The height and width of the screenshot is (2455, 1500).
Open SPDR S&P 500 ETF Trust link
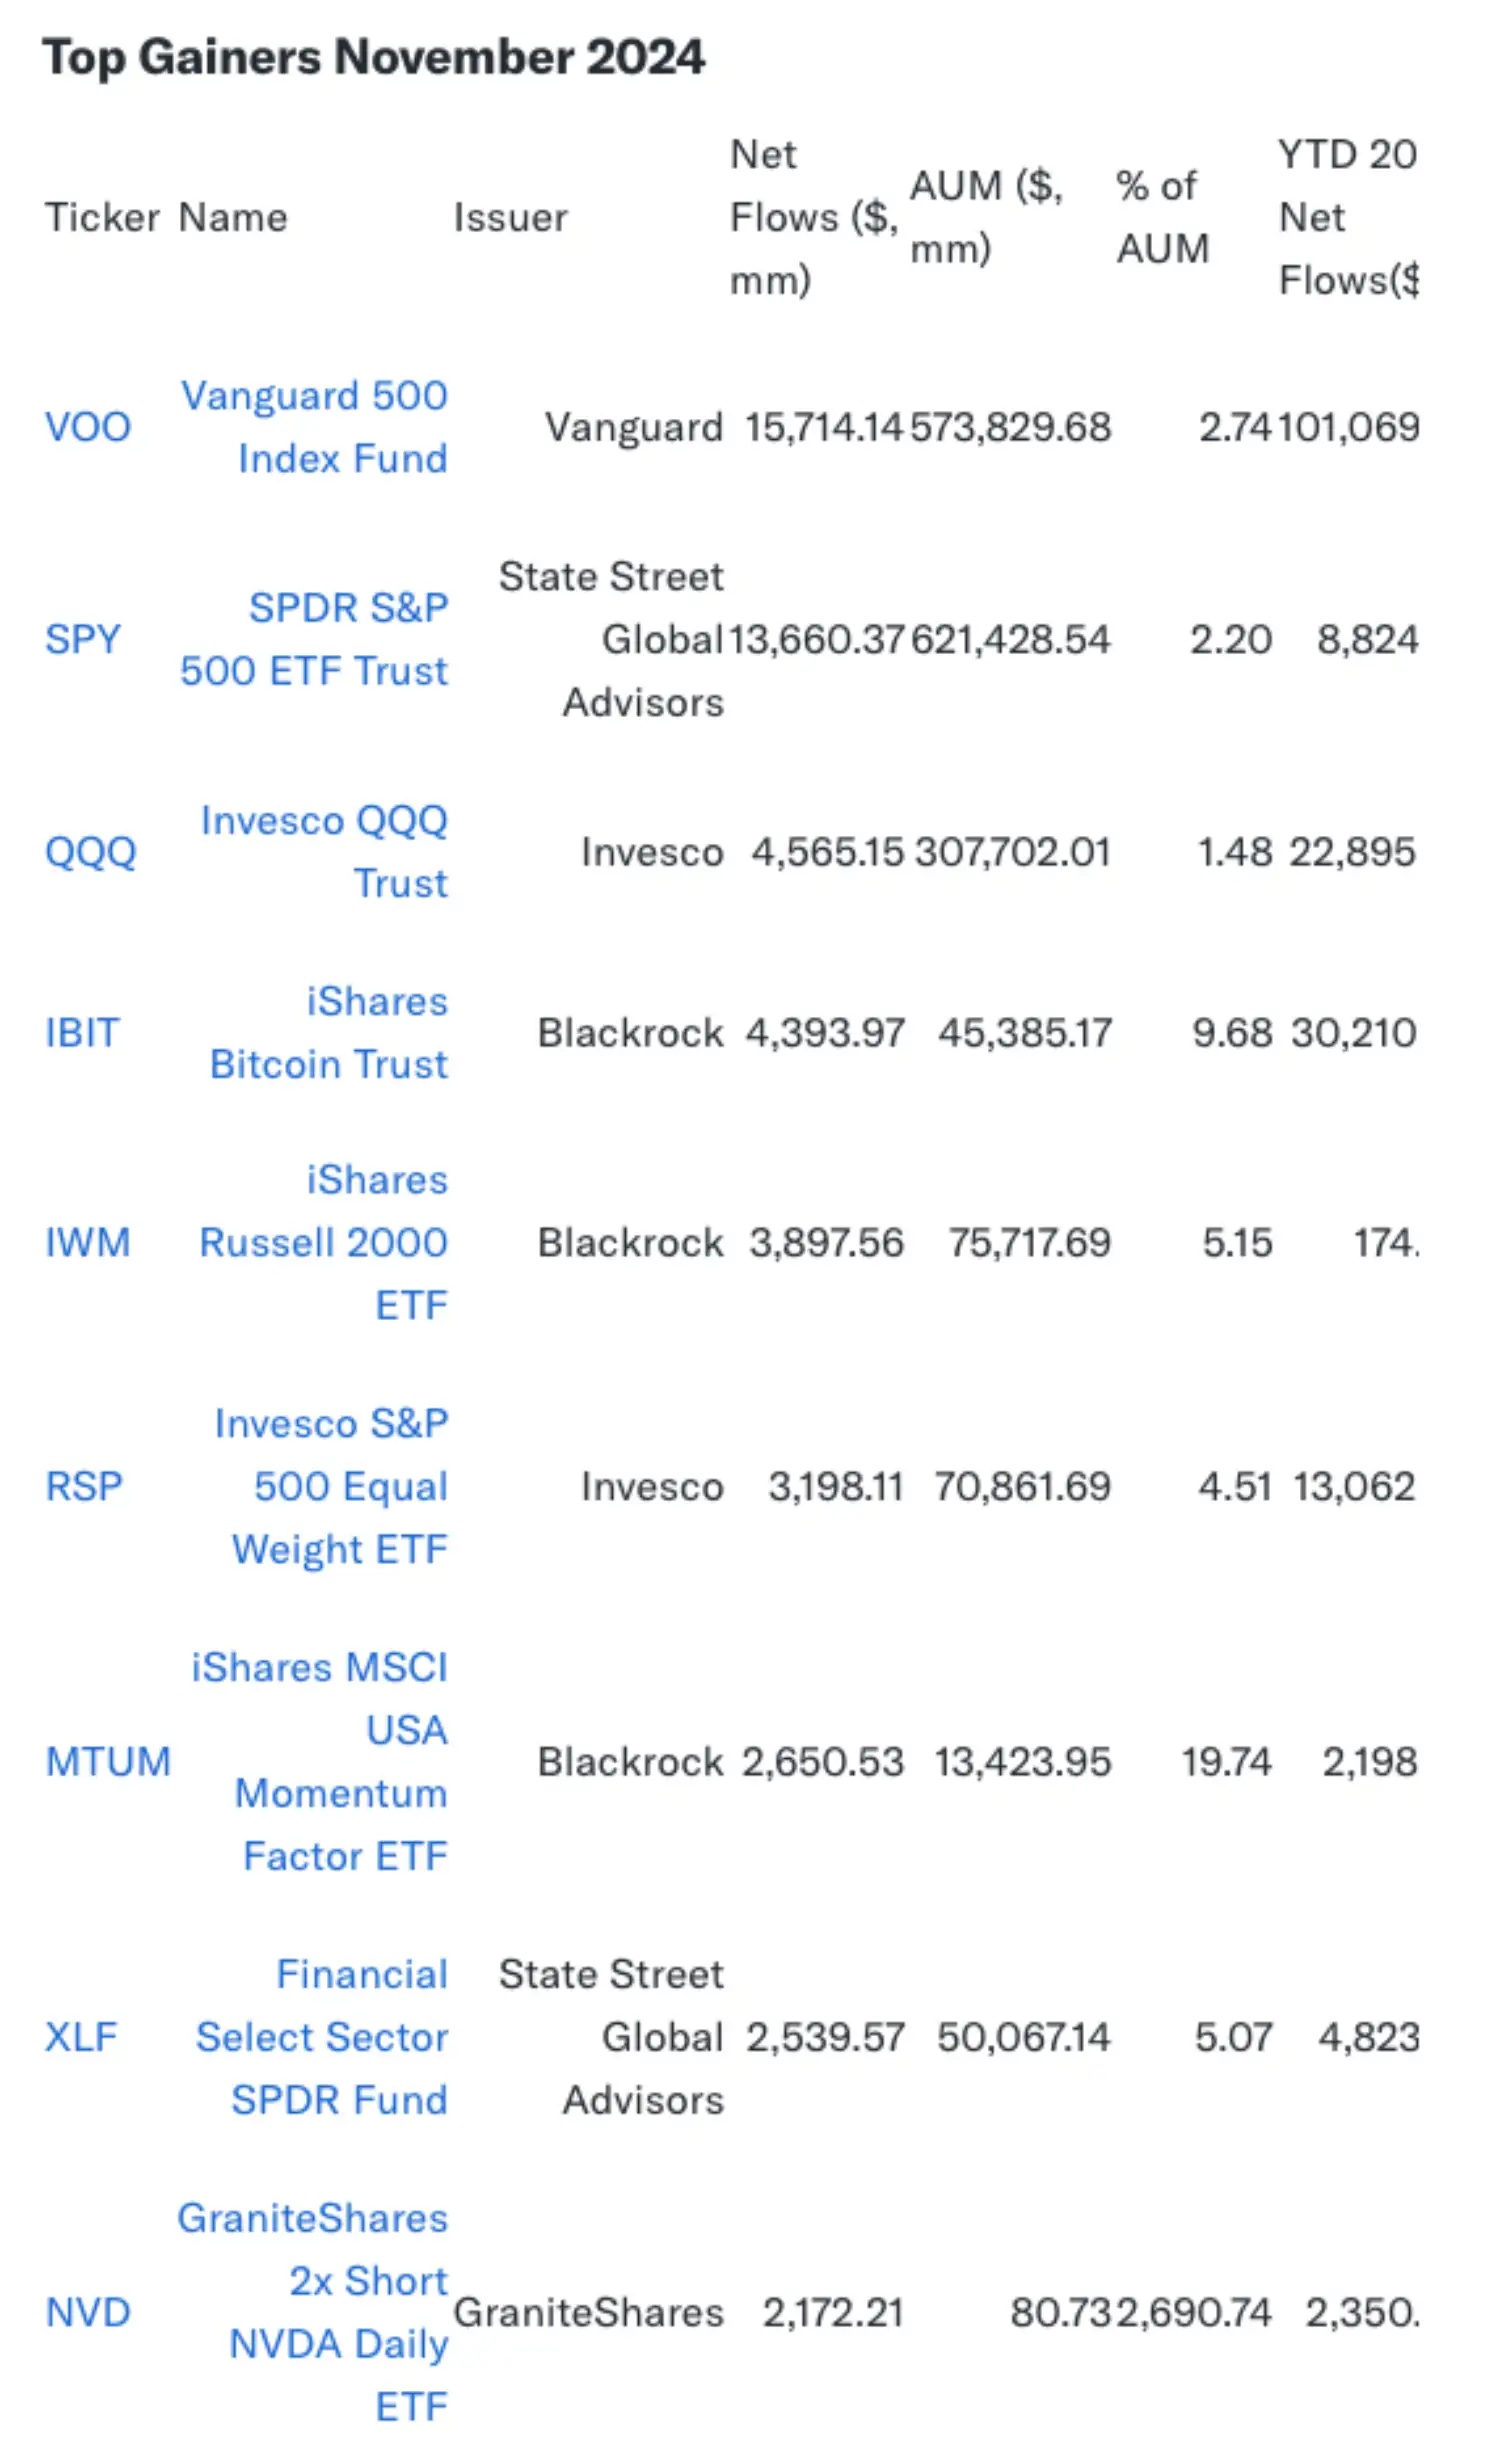(x=314, y=639)
